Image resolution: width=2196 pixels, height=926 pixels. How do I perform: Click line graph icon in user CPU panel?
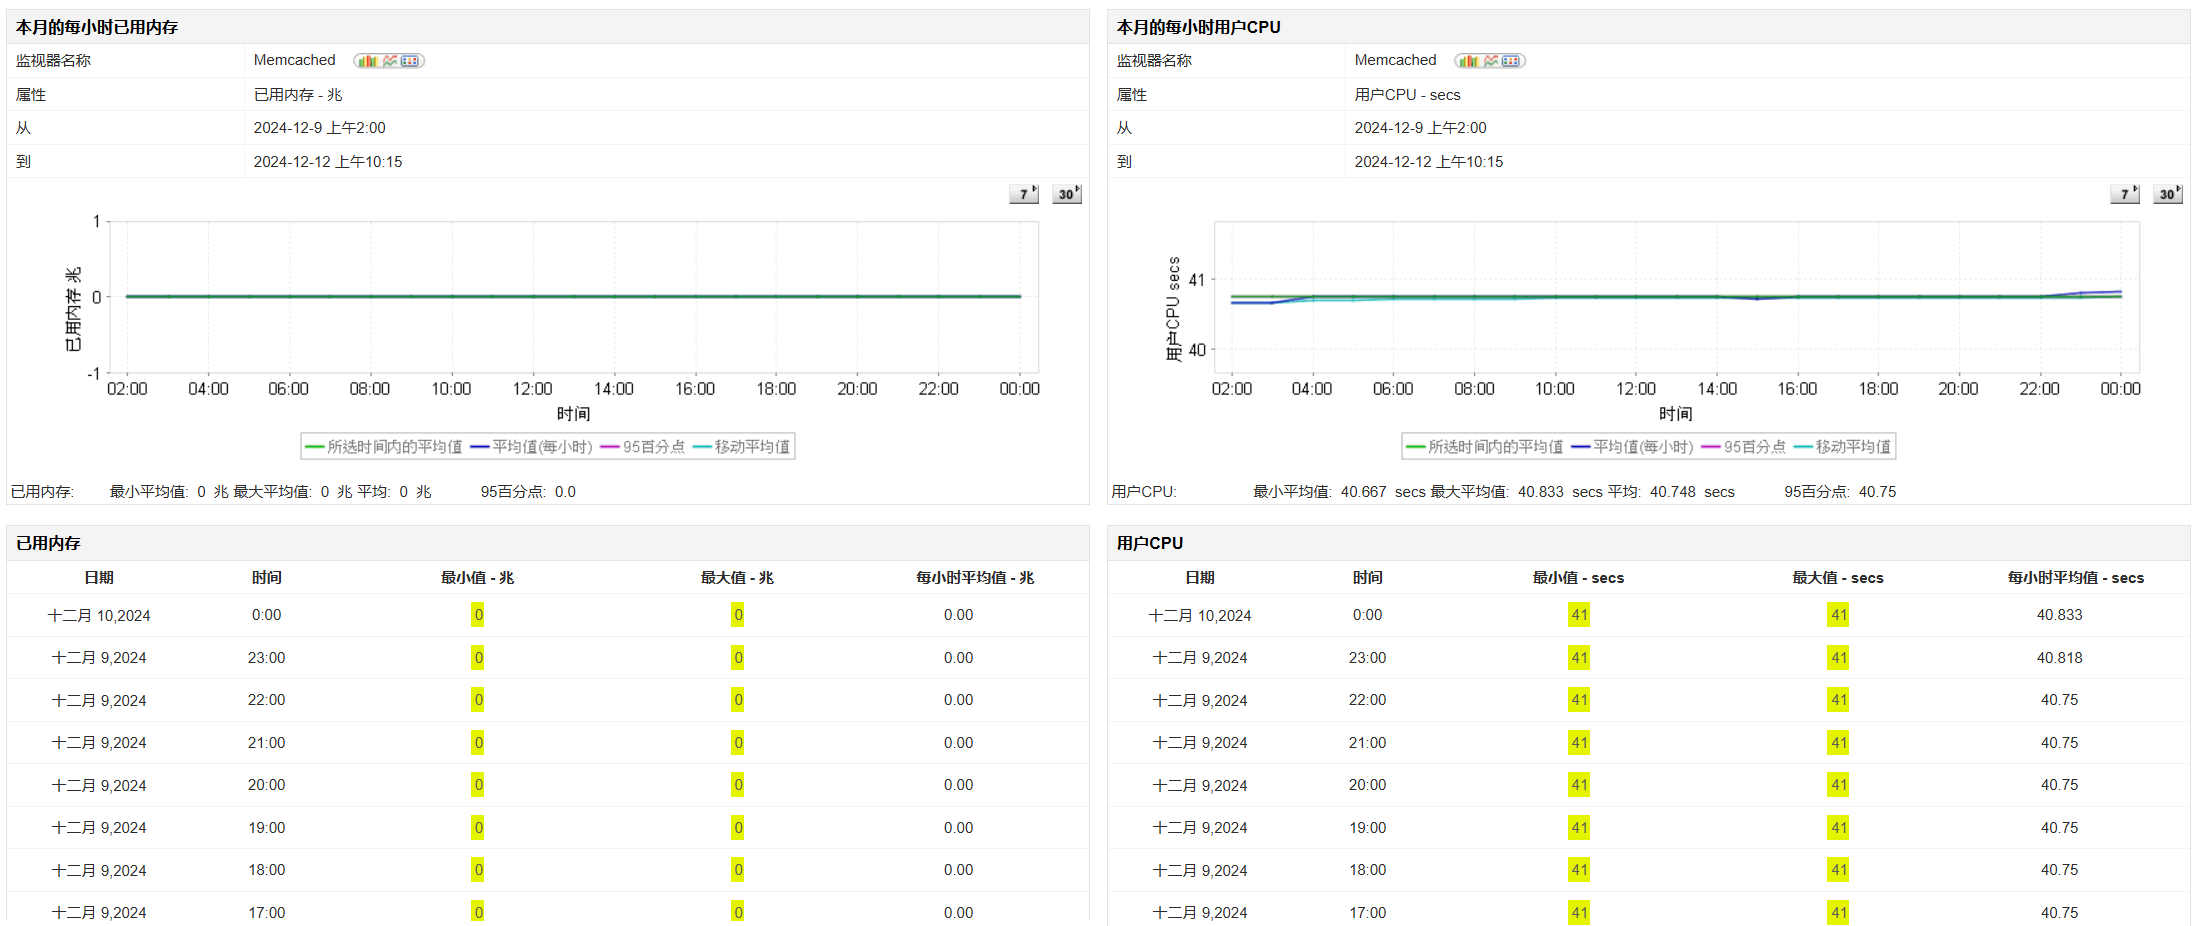[x=1491, y=61]
